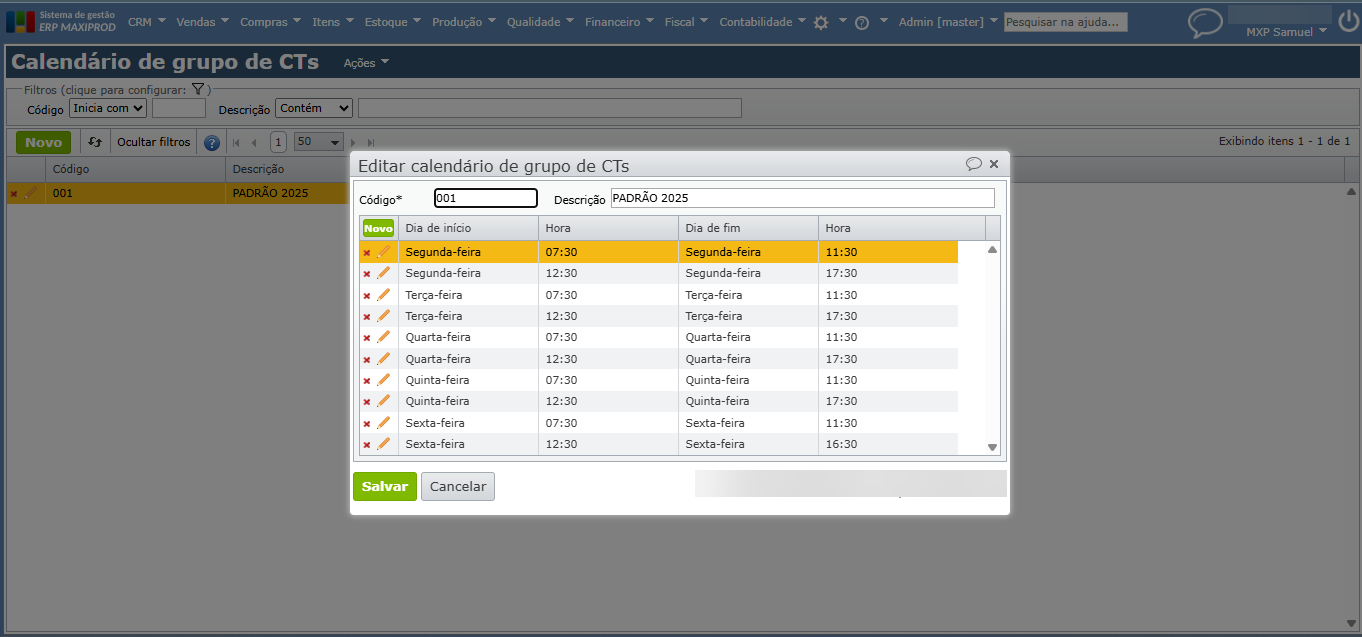The height and width of the screenshot is (637, 1362).
Task: Click the help search box
Action: [x=1066, y=22]
